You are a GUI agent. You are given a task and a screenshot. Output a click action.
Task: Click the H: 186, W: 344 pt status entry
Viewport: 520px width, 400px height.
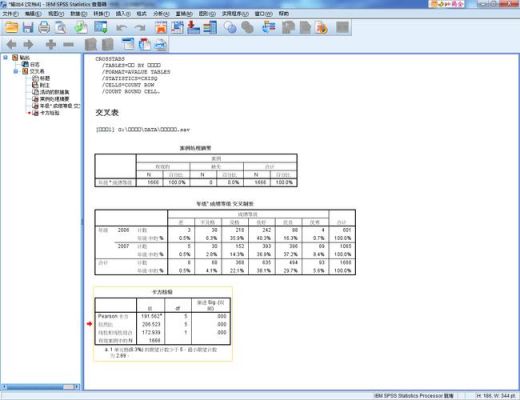(x=495, y=396)
